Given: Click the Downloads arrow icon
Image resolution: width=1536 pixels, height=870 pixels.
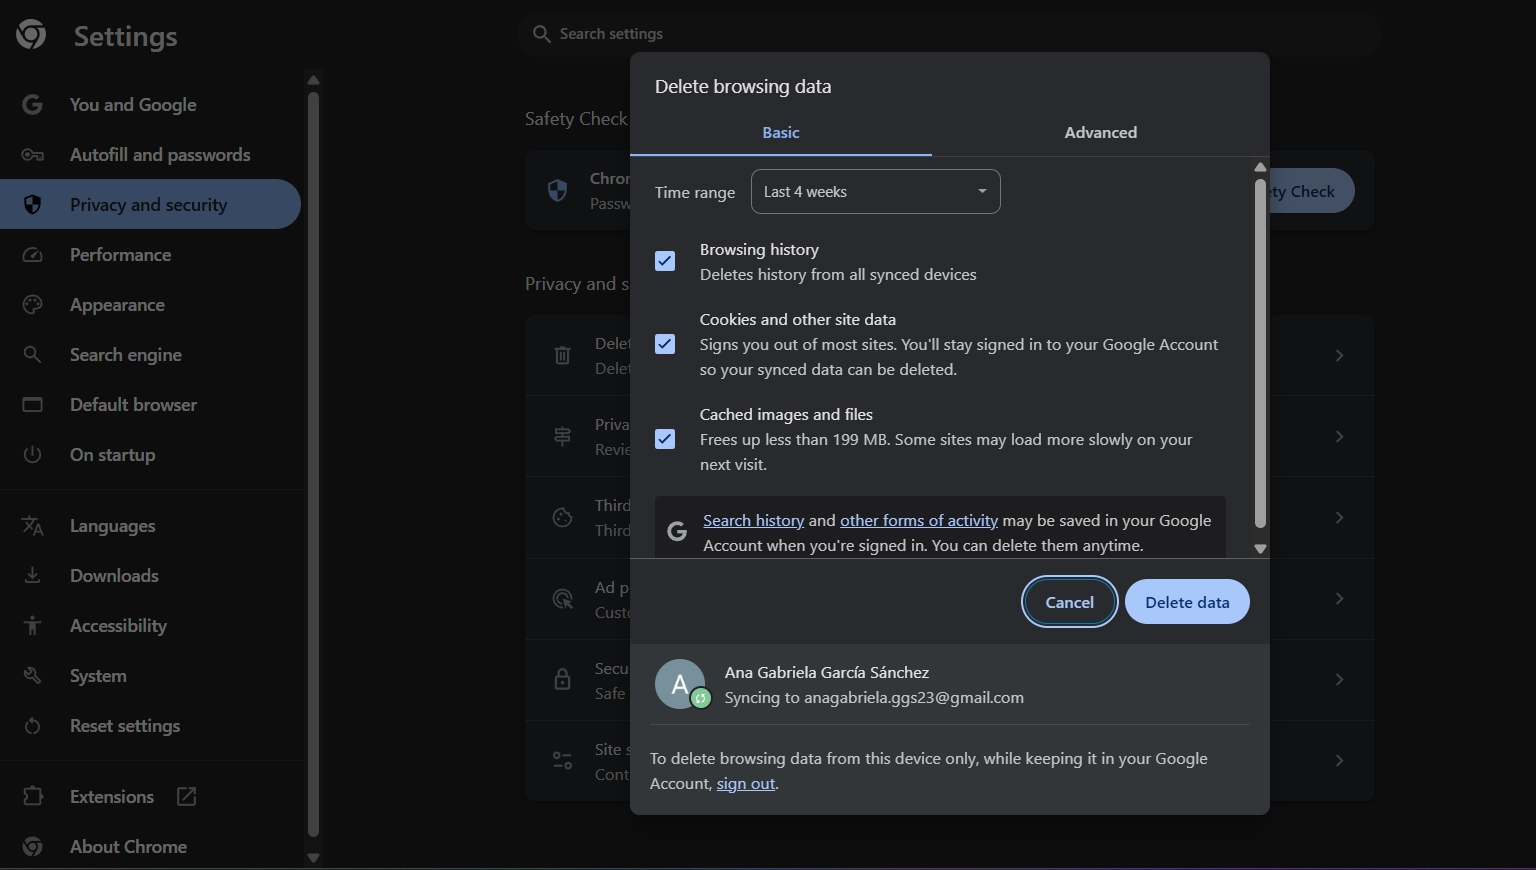Looking at the screenshot, I should click(32, 576).
